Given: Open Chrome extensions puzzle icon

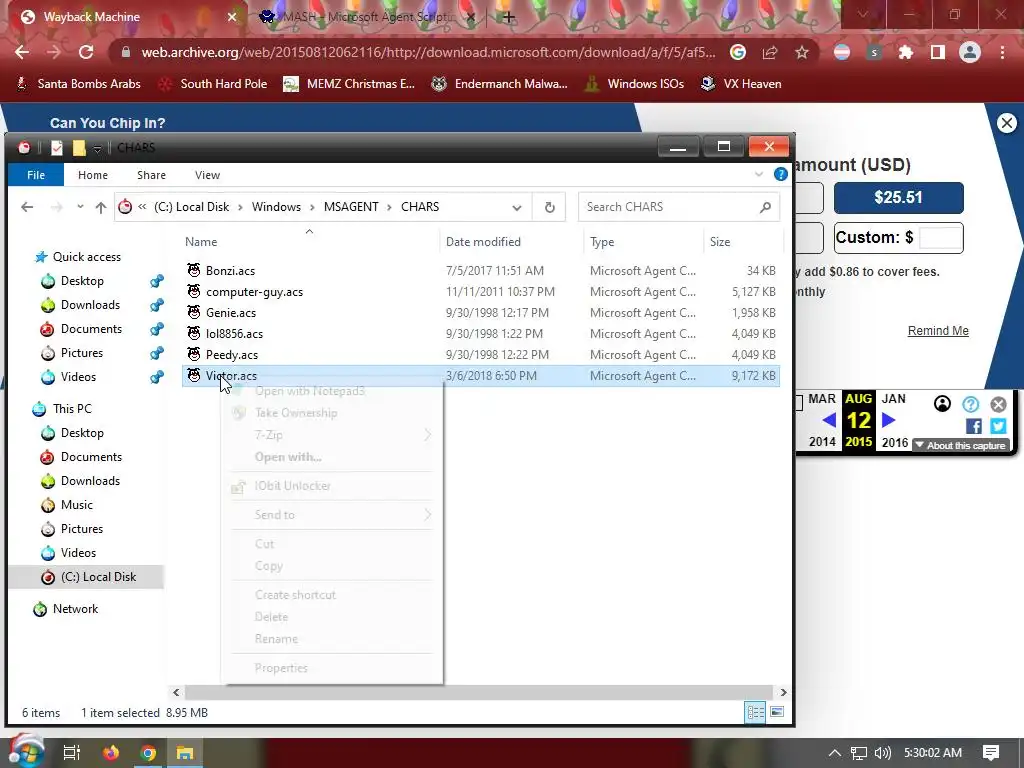Looking at the screenshot, I should (x=906, y=52).
